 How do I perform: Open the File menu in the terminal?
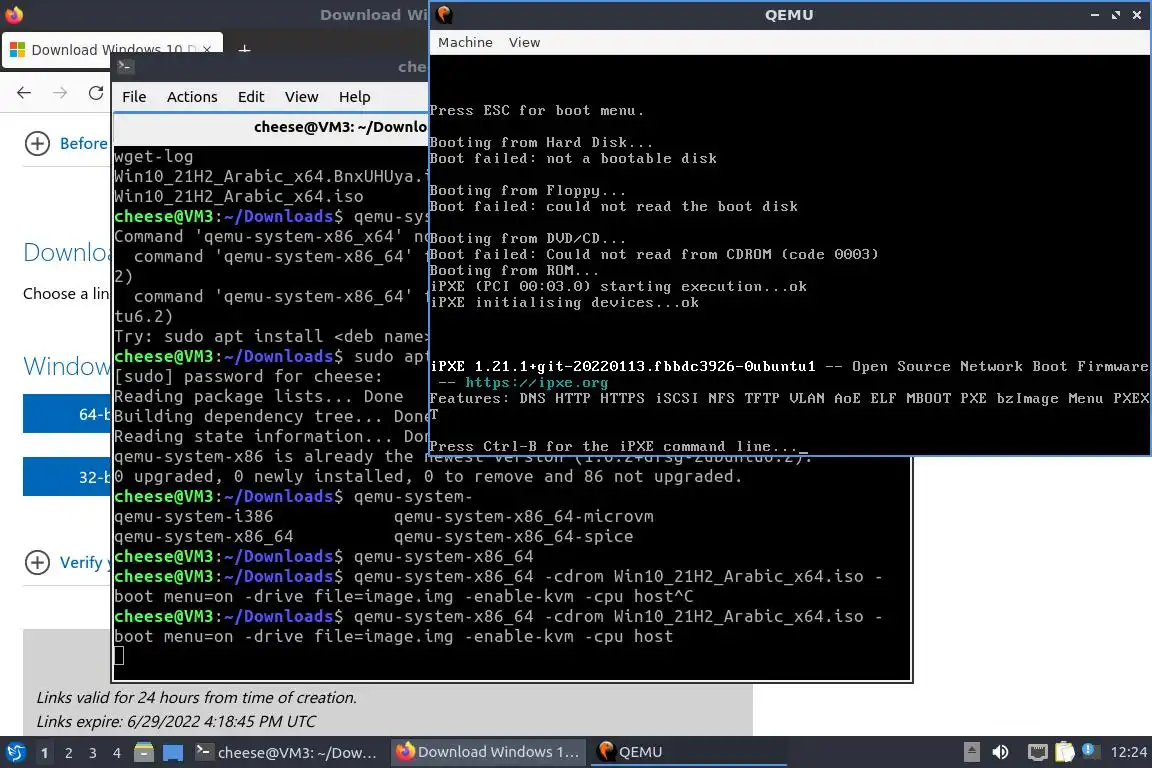pos(134,97)
